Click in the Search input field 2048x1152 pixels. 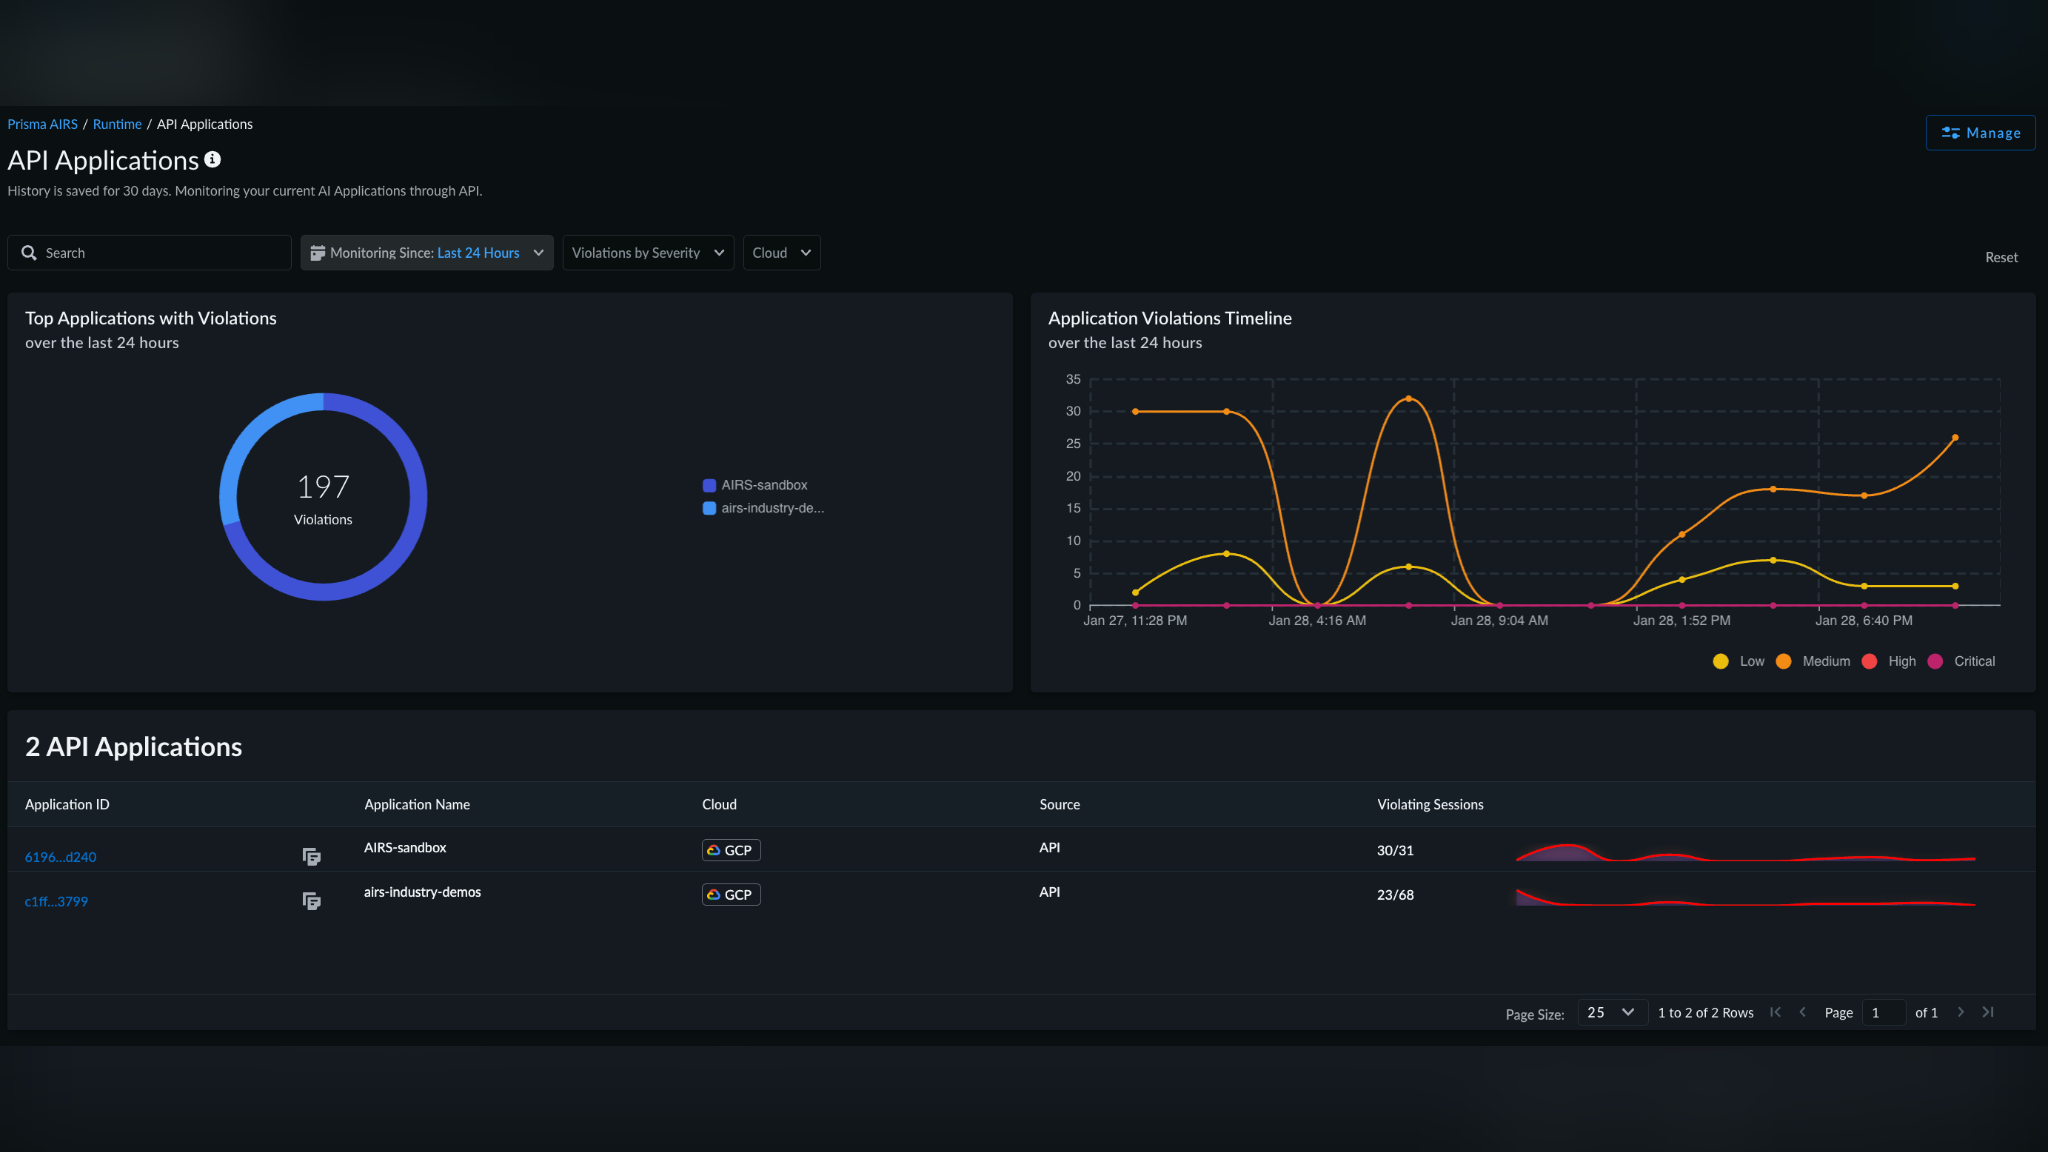(160, 253)
